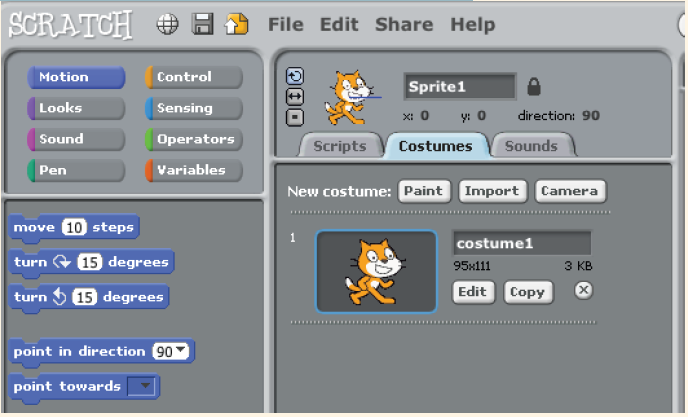Screen dimensions: 688x417
Task: Click Copy button for costume1
Action: [x=528, y=292]
